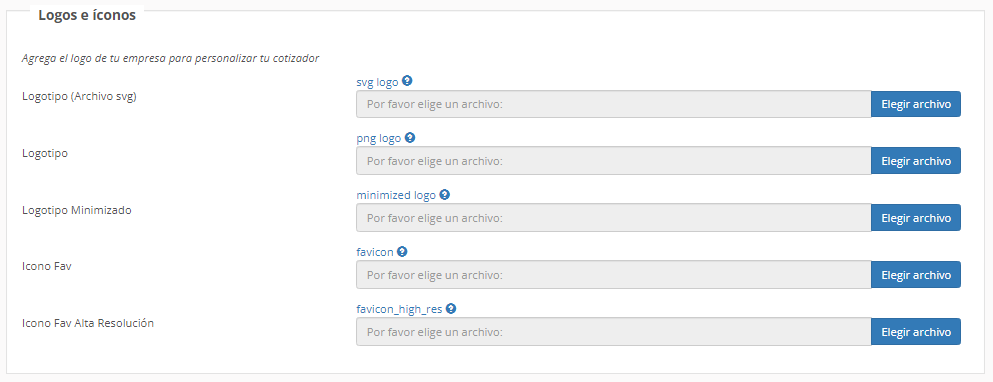Open the help tooltip beside png logo

pos(410,137)
